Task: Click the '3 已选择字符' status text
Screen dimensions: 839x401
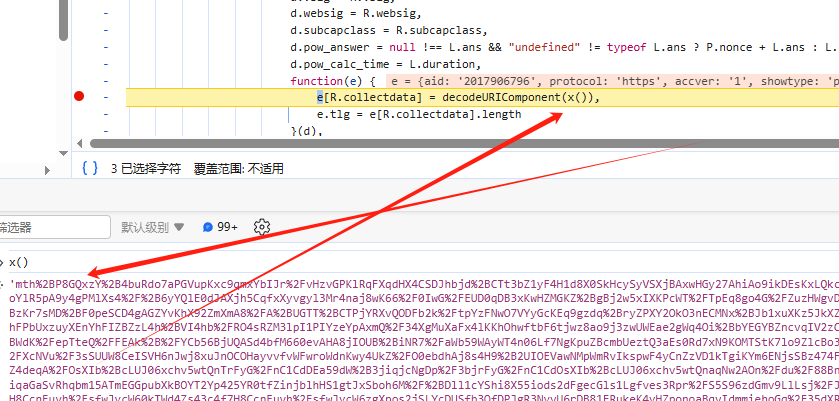Action: click(146, 169)
